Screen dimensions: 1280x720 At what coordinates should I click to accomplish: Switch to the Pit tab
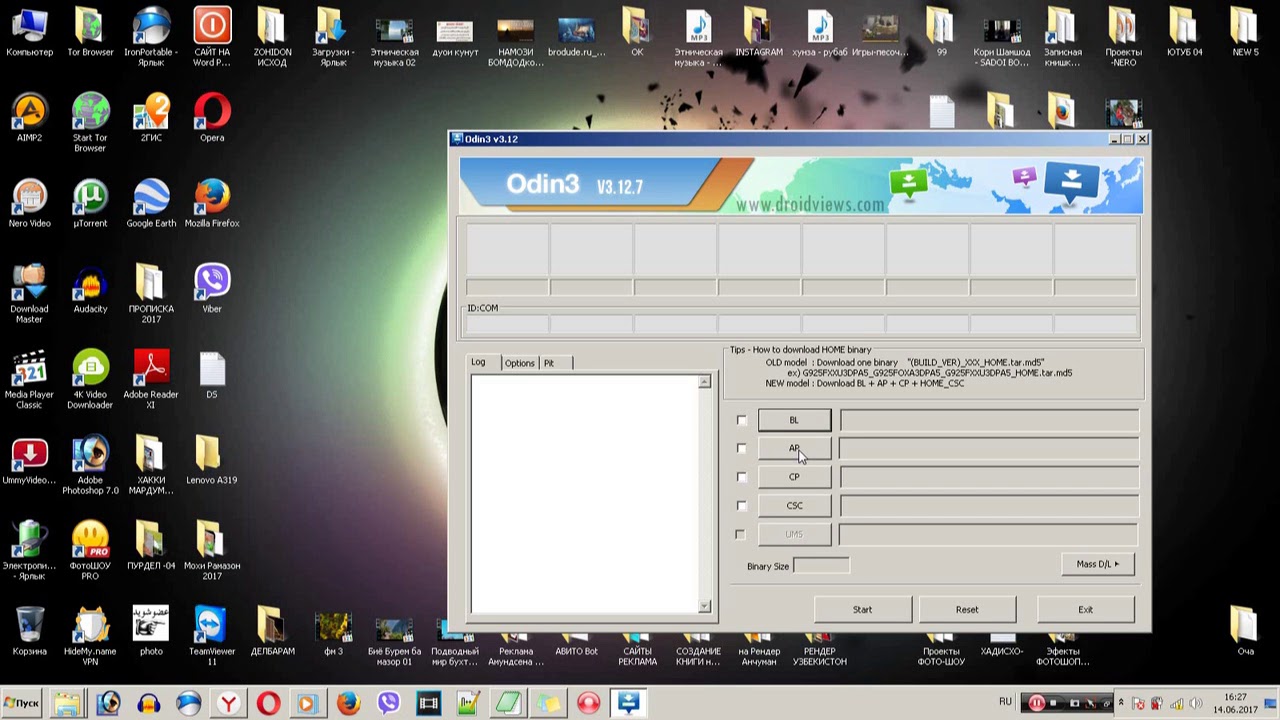coord(548,363)
